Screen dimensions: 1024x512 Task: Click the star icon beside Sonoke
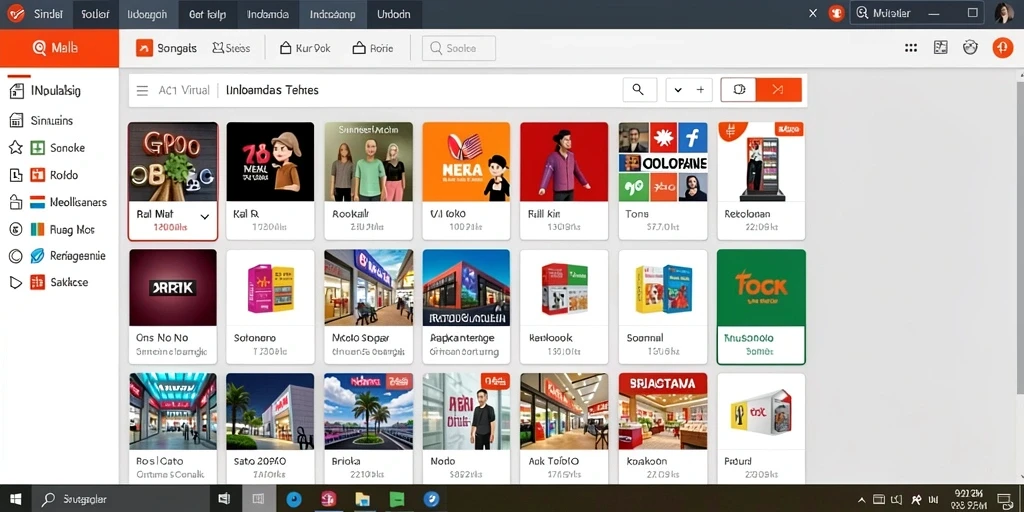coord(16,148)
